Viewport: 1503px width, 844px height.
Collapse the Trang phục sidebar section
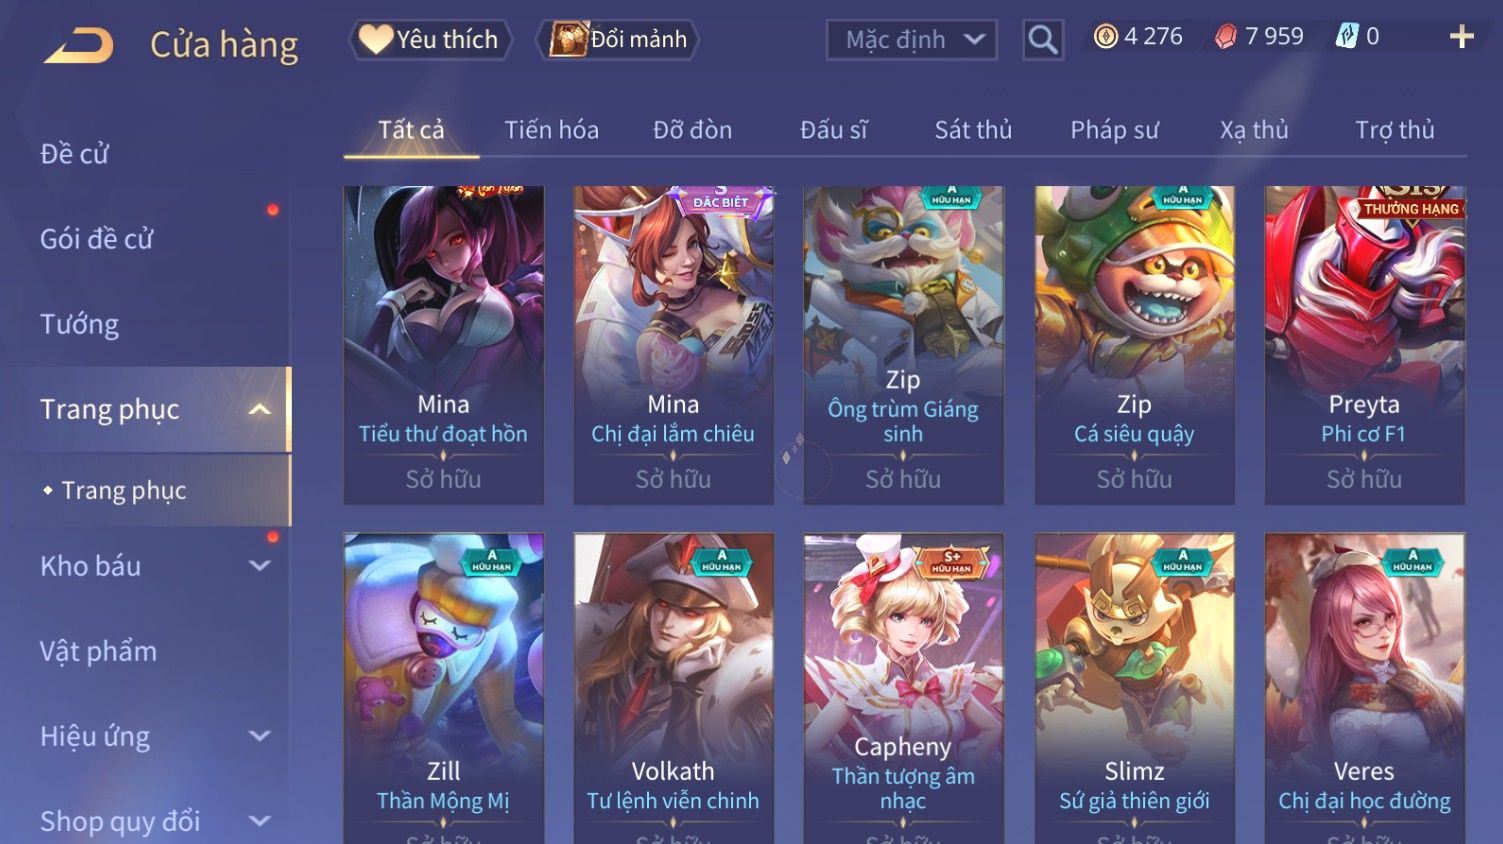[259, 409]
